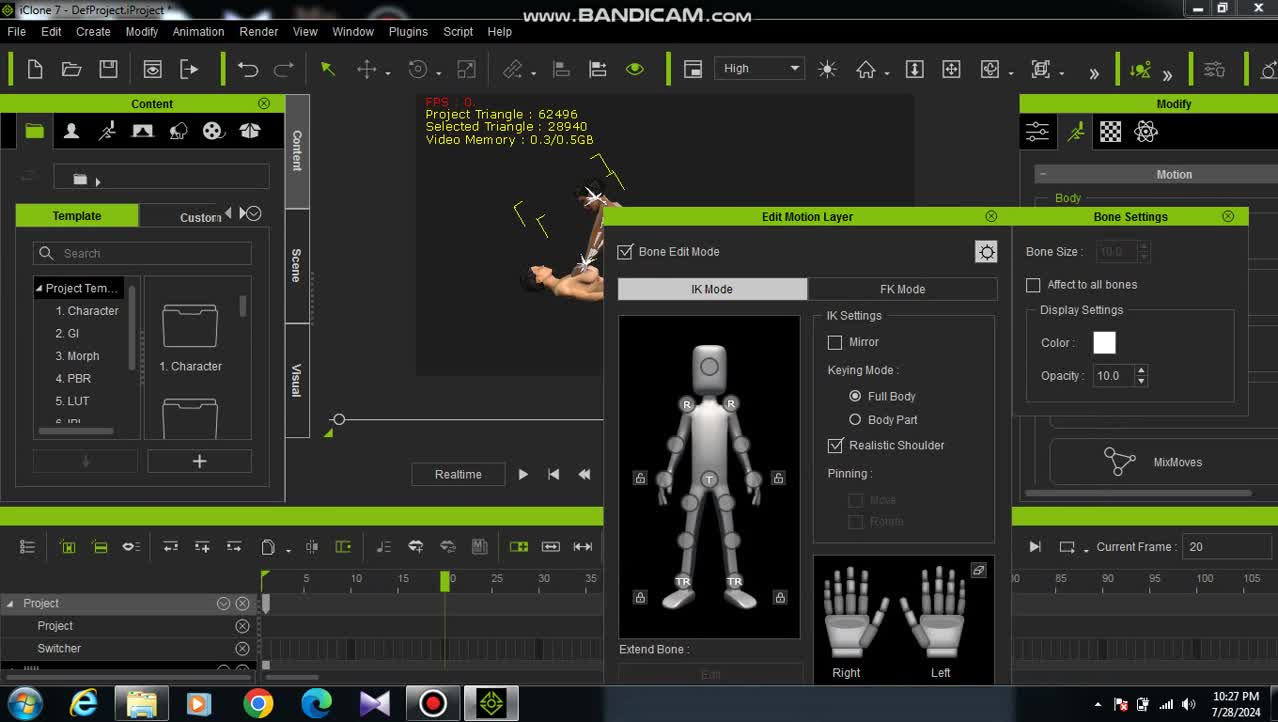Enable the Mirror checkbox

point(835,342)
